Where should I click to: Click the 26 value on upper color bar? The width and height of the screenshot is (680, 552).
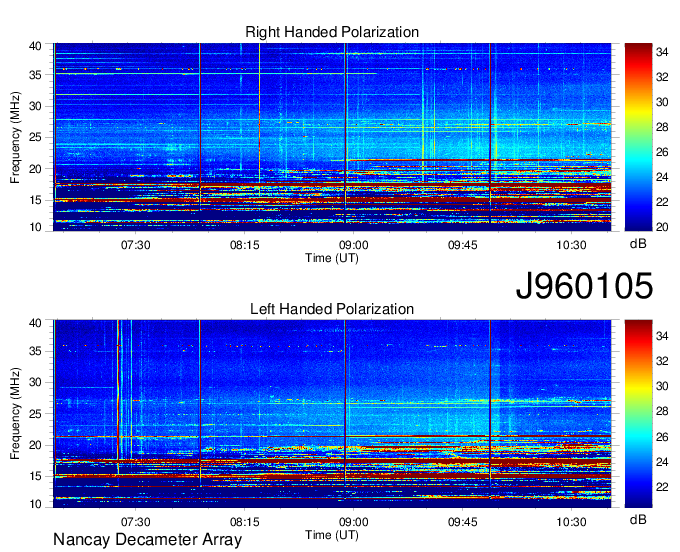coord(662,152)
